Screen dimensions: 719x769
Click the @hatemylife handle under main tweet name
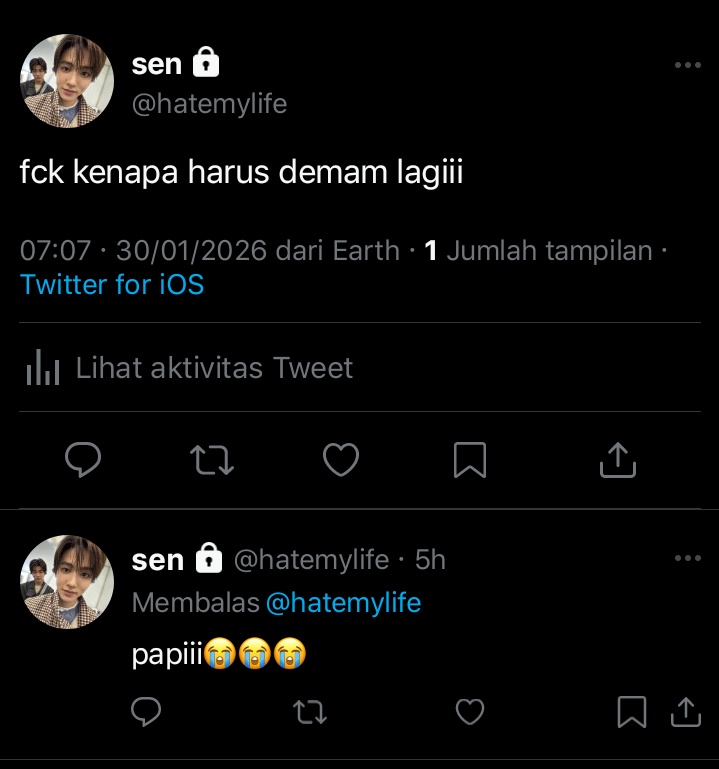[209, 104]
